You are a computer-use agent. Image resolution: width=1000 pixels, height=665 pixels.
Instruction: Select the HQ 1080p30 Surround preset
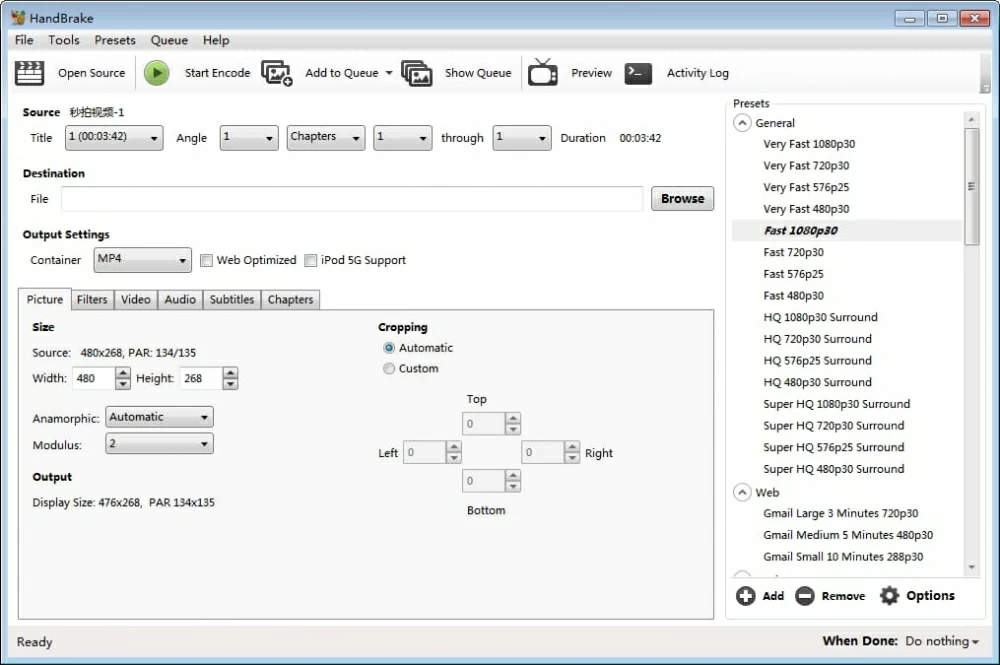[x=820, y=318]
